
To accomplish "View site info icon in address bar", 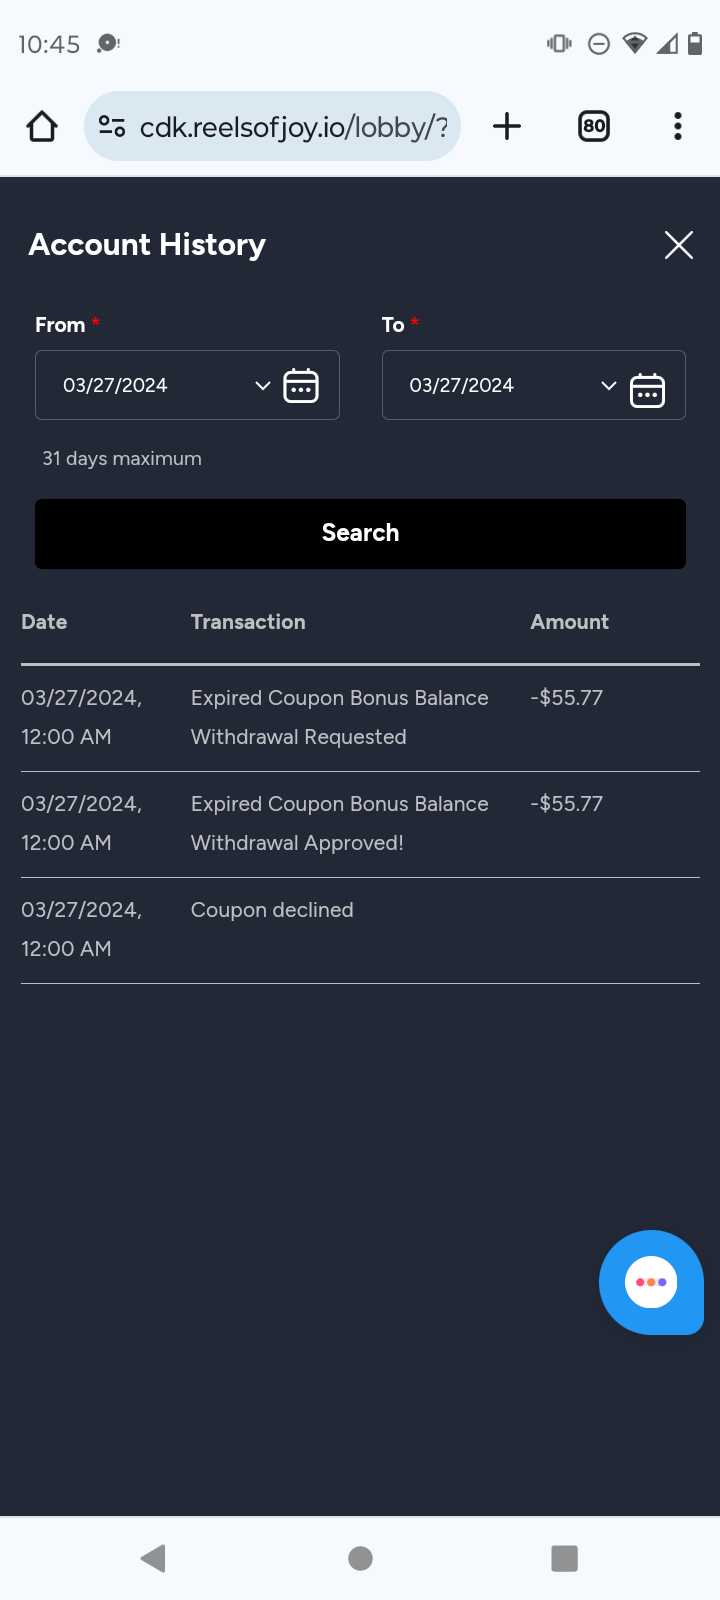I will click(112, 127).
